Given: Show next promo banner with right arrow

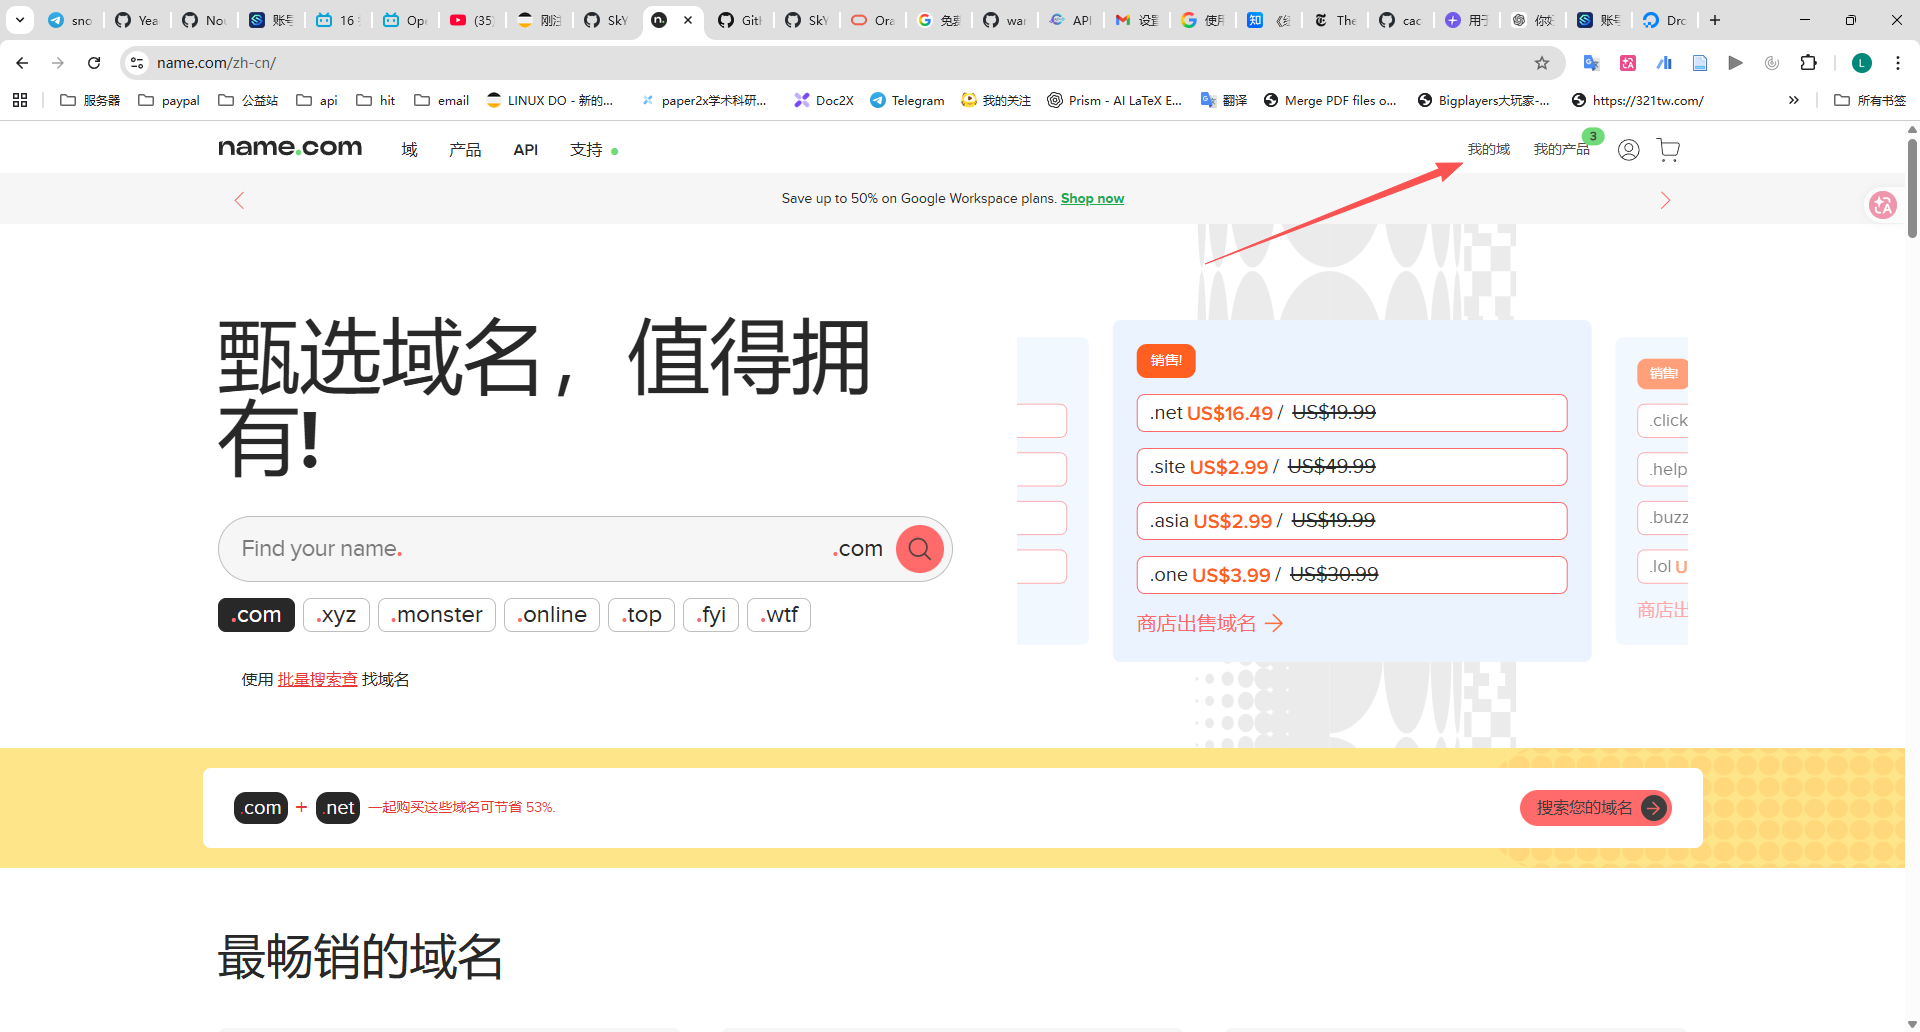Looking at the screenshot, I should (x=1665, y=200).
